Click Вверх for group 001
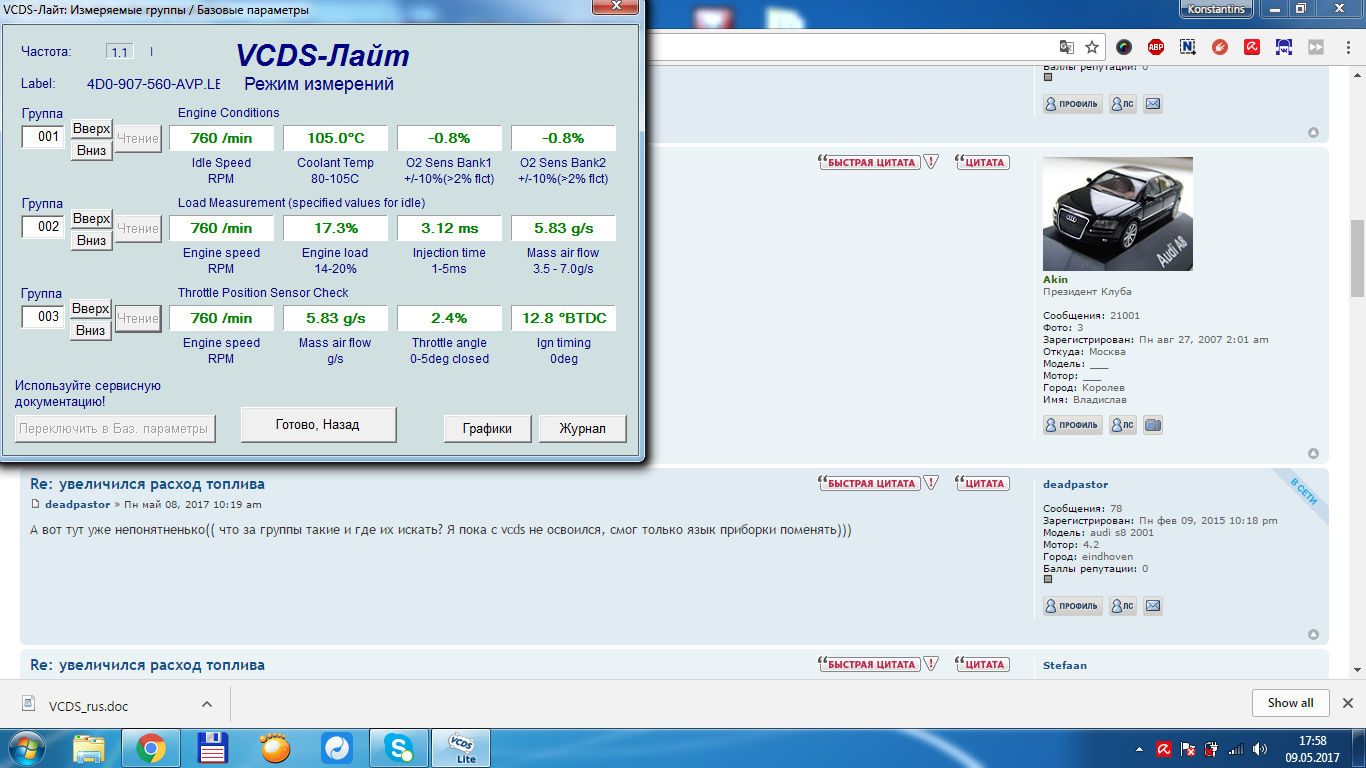The height and width of the screenshot is (768, 1366). click(x=91, y=129)
